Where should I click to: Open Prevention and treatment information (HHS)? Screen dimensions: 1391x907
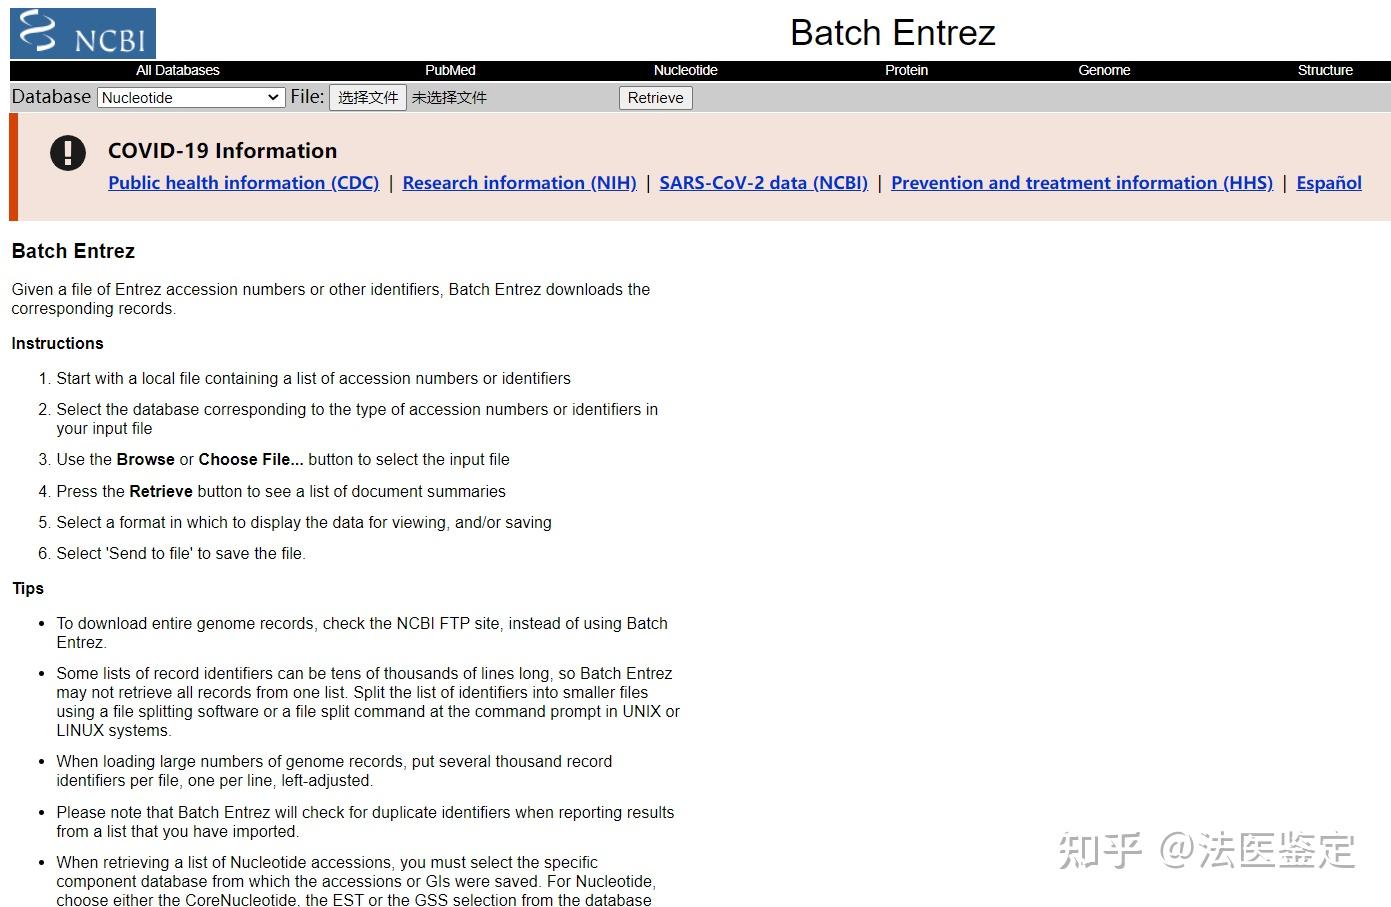(x=1082, y=183)
